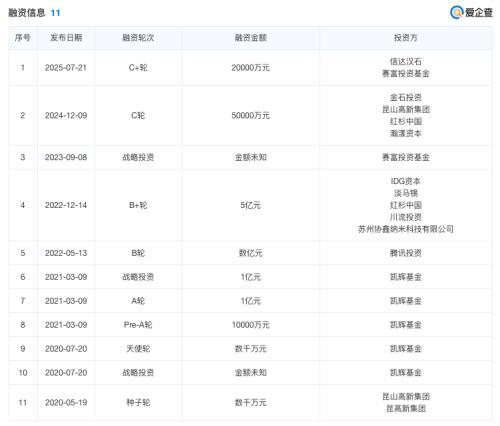Select the 淡马锡 investor

tap(406, 193)
